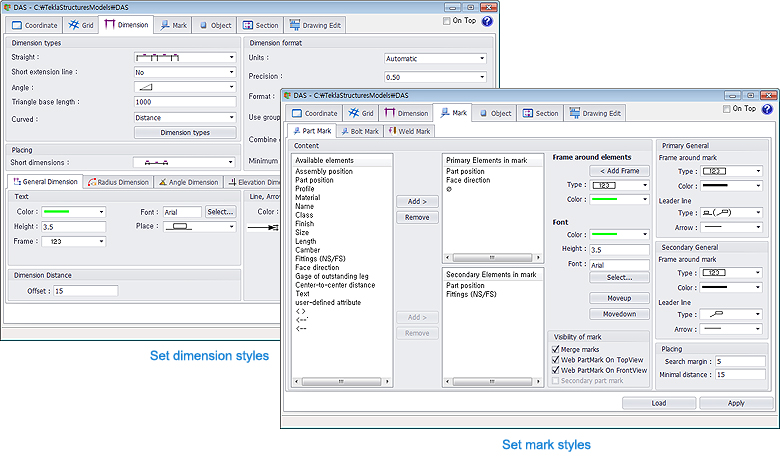Open the Radius Dimension tab
The image size is (780, 457).
(117, 182)
